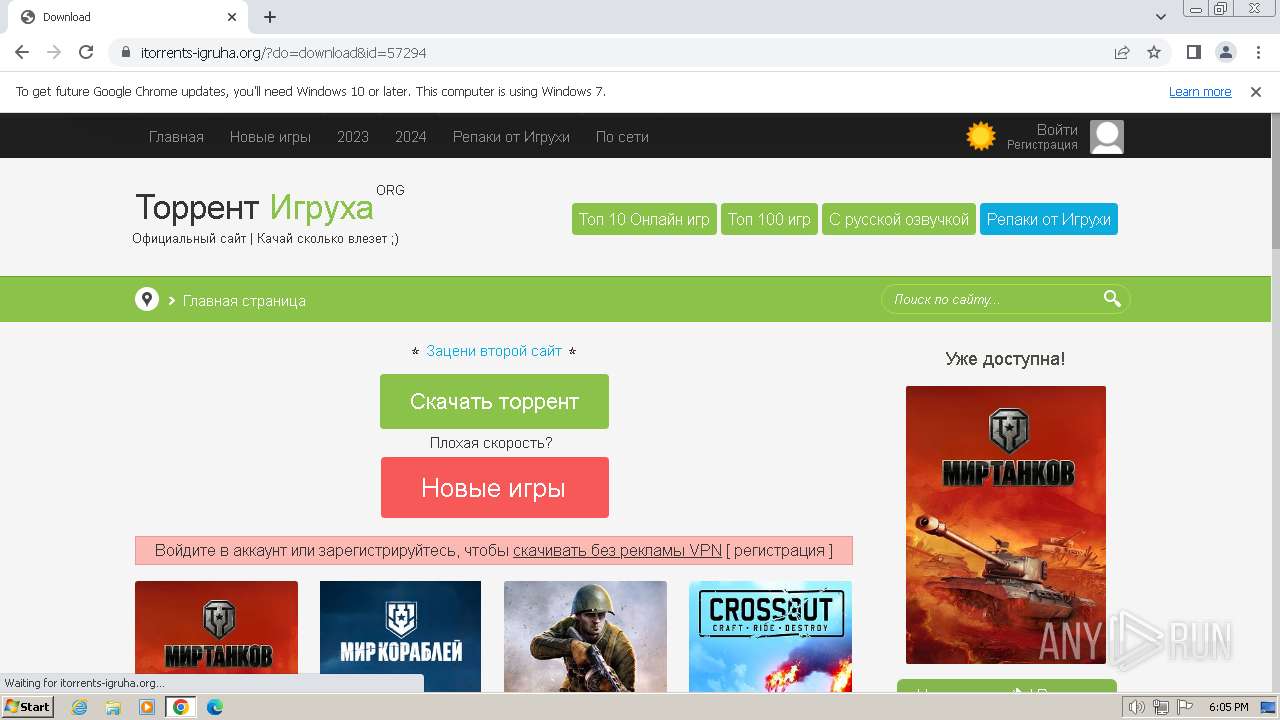Open the Мир кораблей game thumbnail
The image size is (1280, 720).
coord(400,636)
